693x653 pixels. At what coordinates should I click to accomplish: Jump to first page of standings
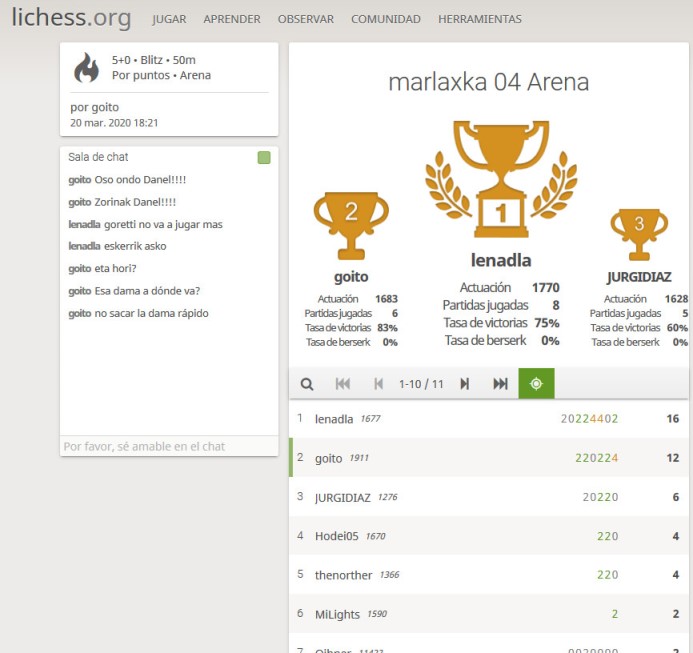[x=342, y=384]
